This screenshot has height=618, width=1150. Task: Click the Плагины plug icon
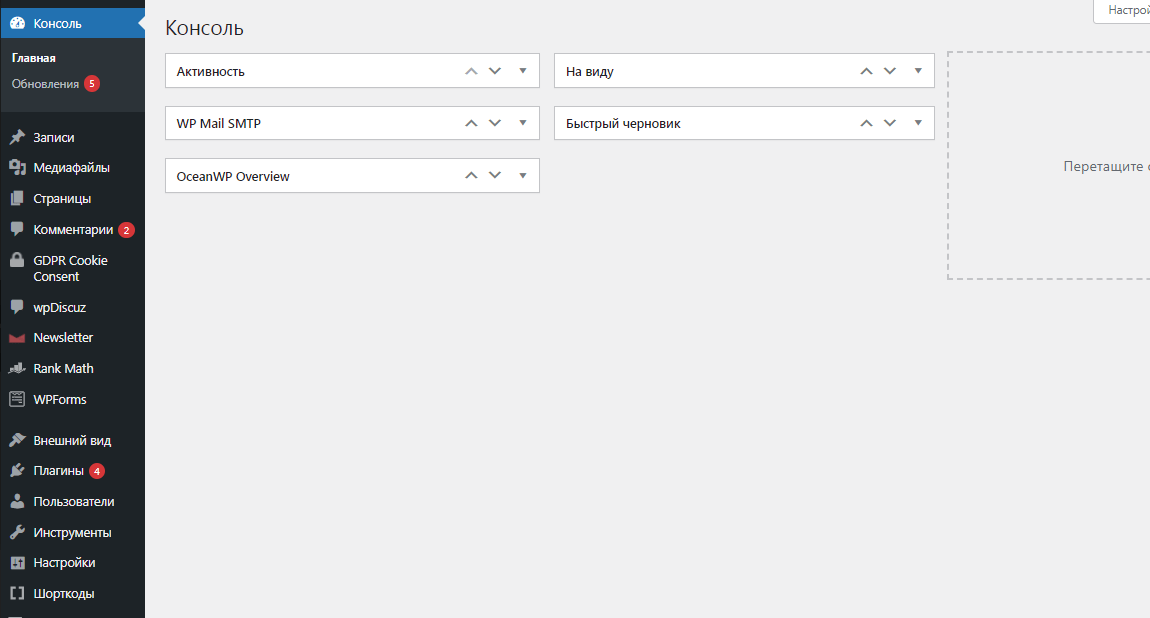click(x=17, y=471)
